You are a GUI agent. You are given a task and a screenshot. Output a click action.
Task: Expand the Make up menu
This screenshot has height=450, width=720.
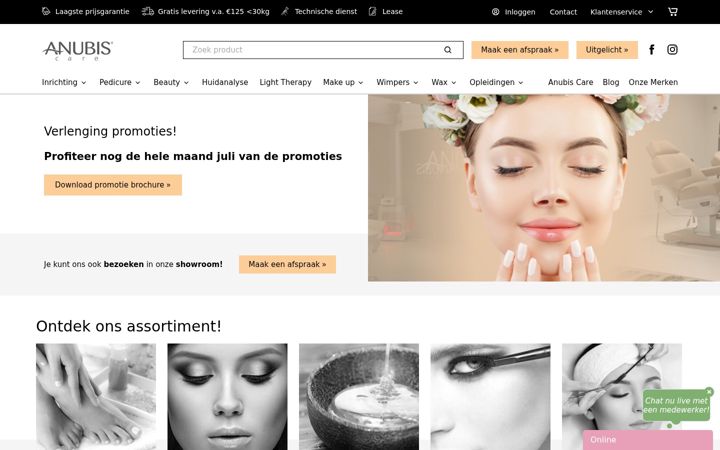point(343,82)
